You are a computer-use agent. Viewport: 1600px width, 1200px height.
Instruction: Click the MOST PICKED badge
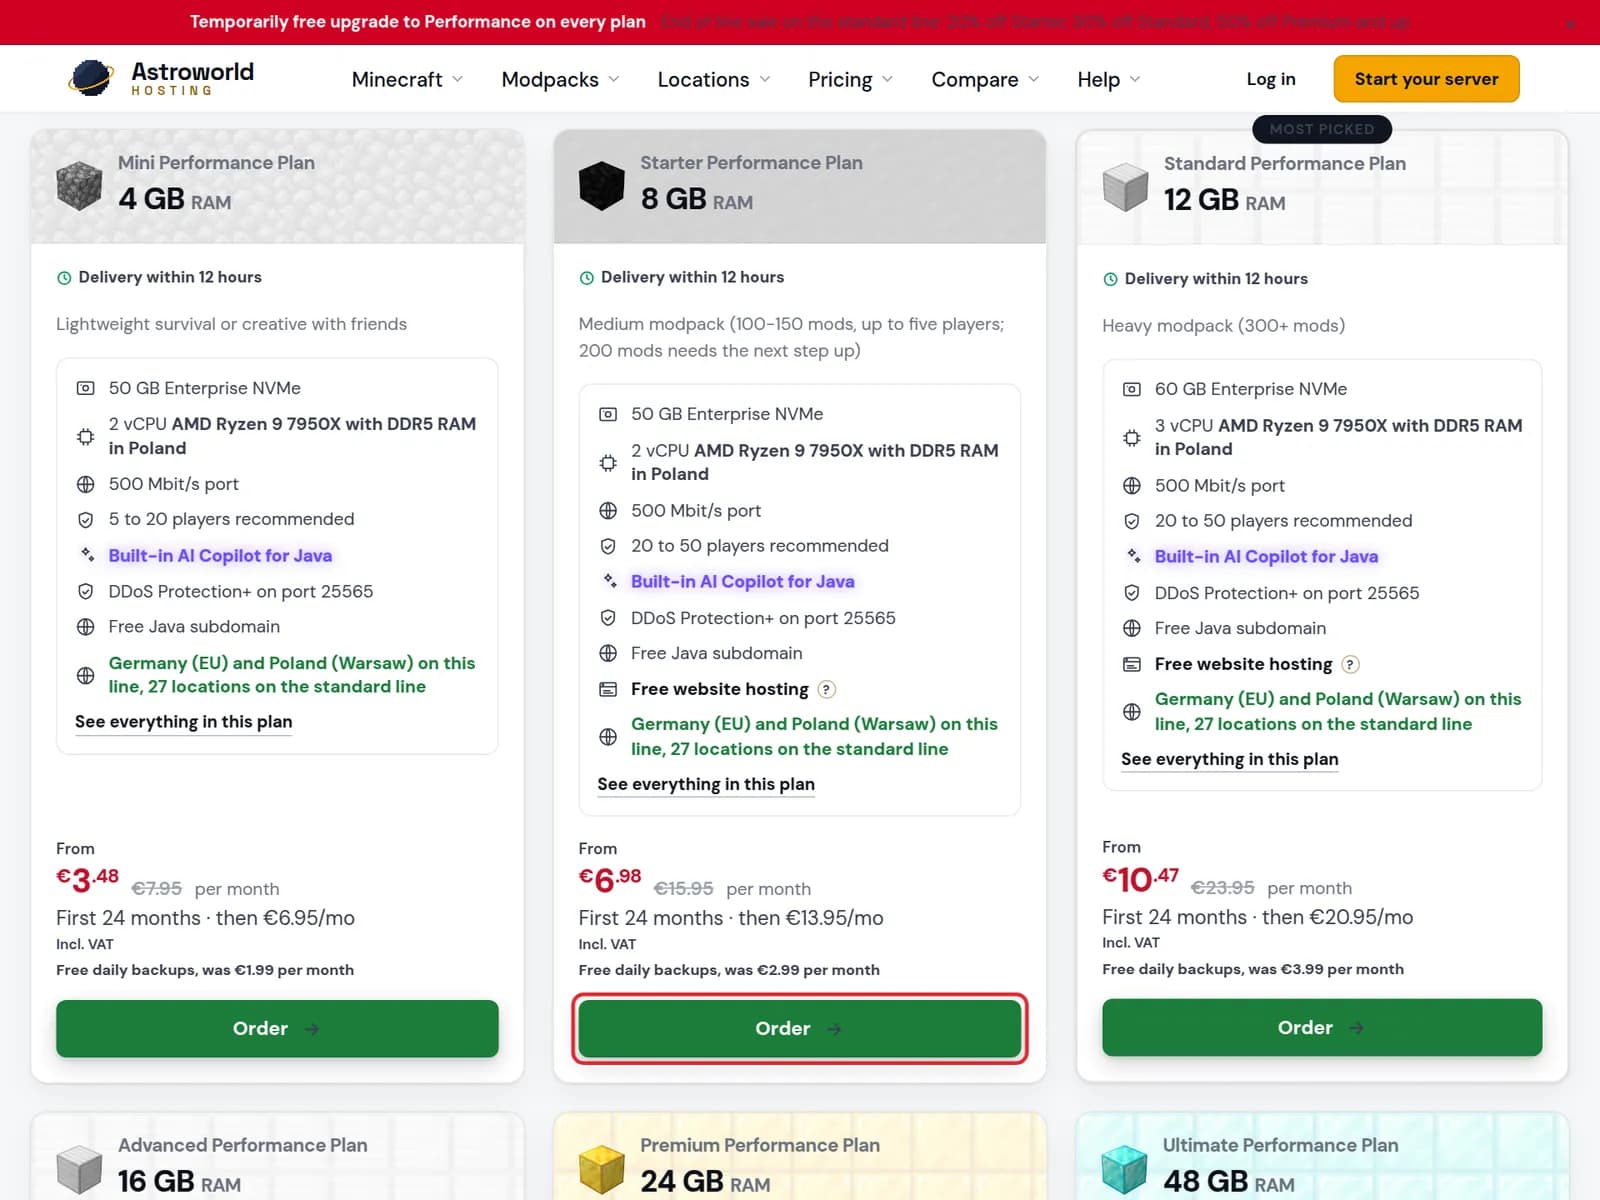1322,129
